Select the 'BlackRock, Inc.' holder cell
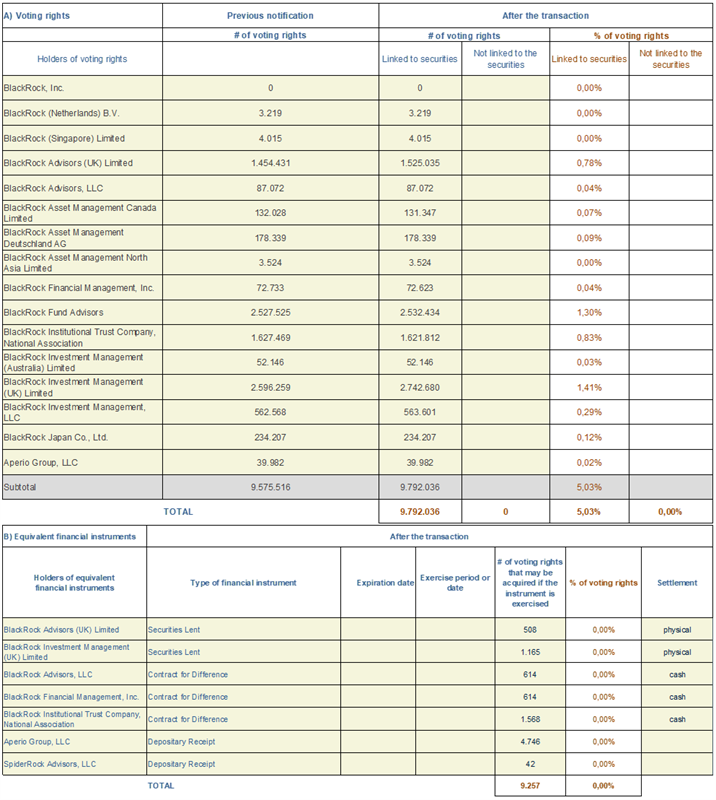The width and height of the screenshot is (716, 800). (82, 88)
